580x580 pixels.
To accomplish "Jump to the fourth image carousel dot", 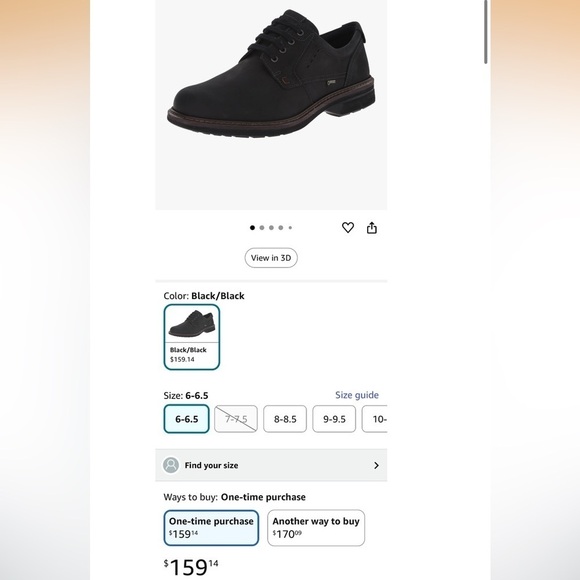I will (281, 227).
